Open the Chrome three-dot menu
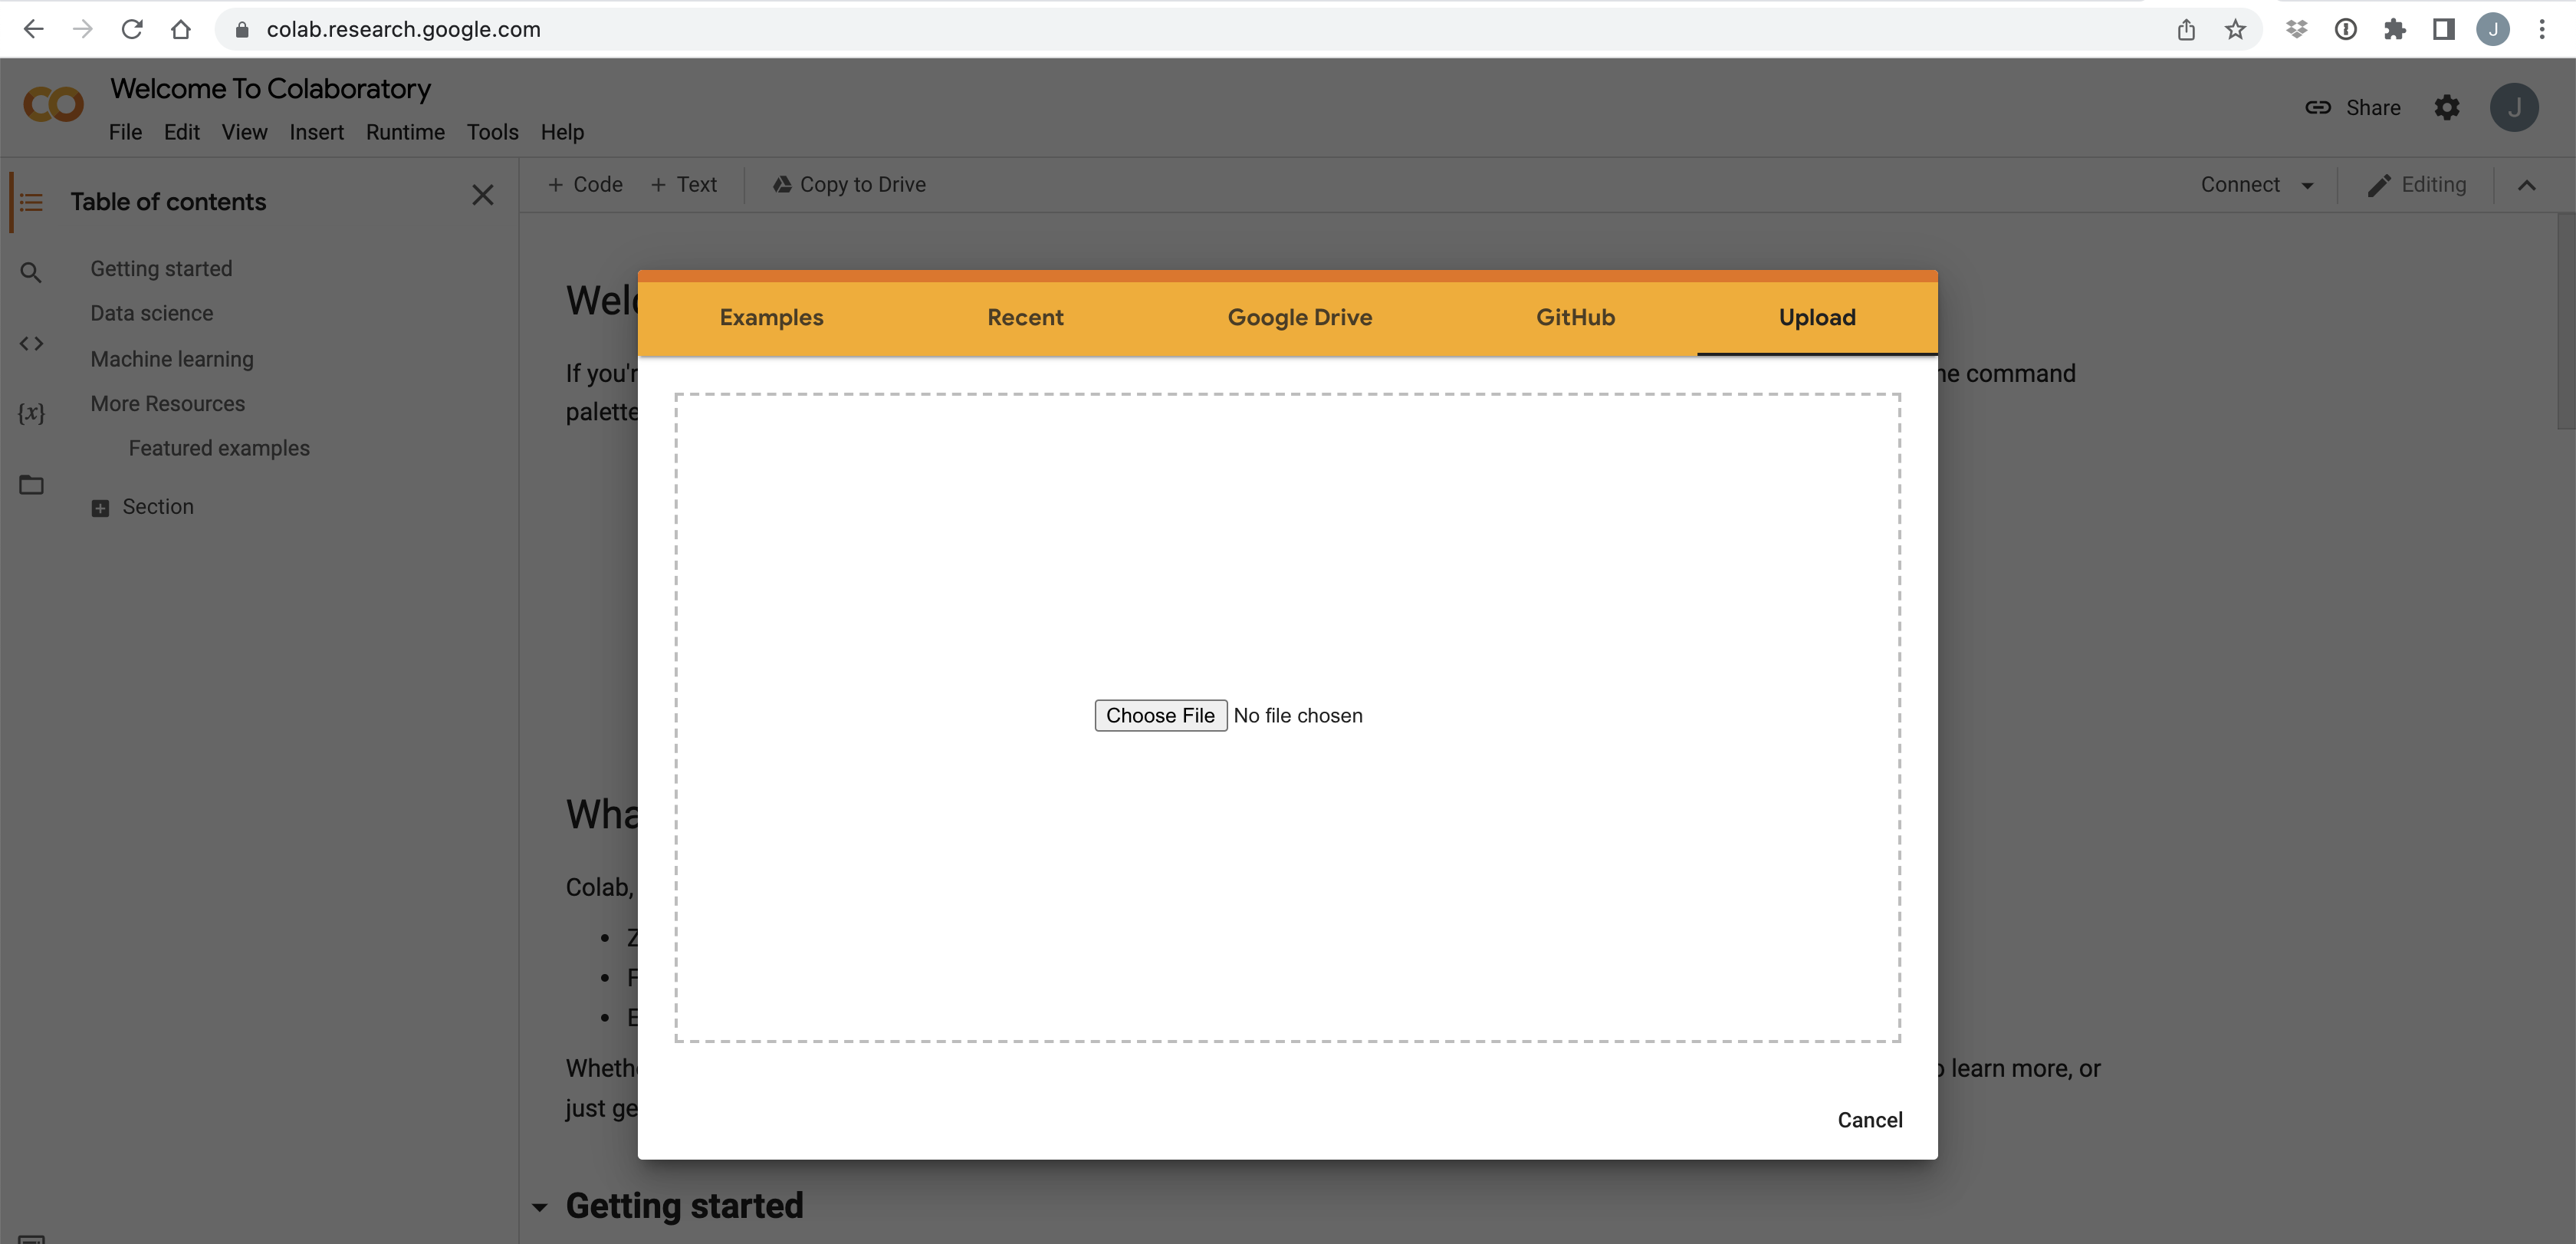 point(2542,29)
